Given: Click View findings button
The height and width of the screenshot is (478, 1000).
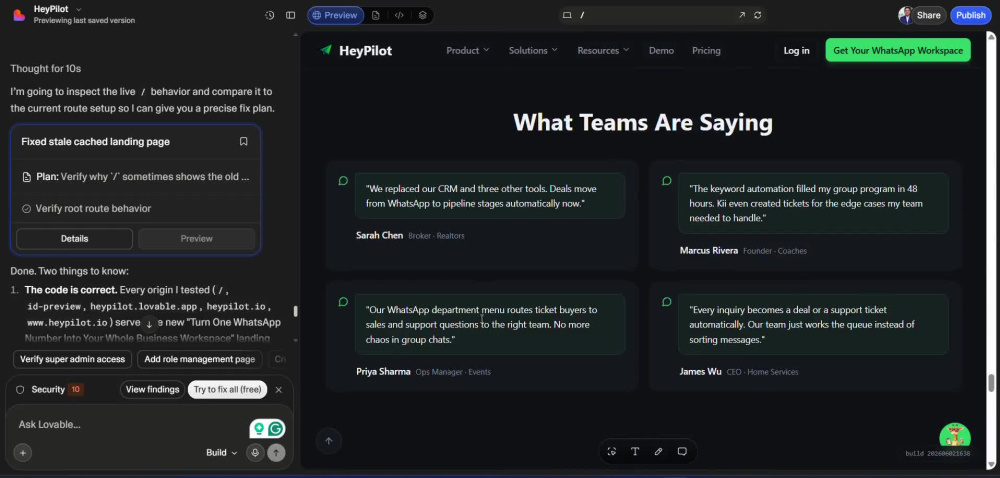Looking at the screenshot, I should (152, 389).
